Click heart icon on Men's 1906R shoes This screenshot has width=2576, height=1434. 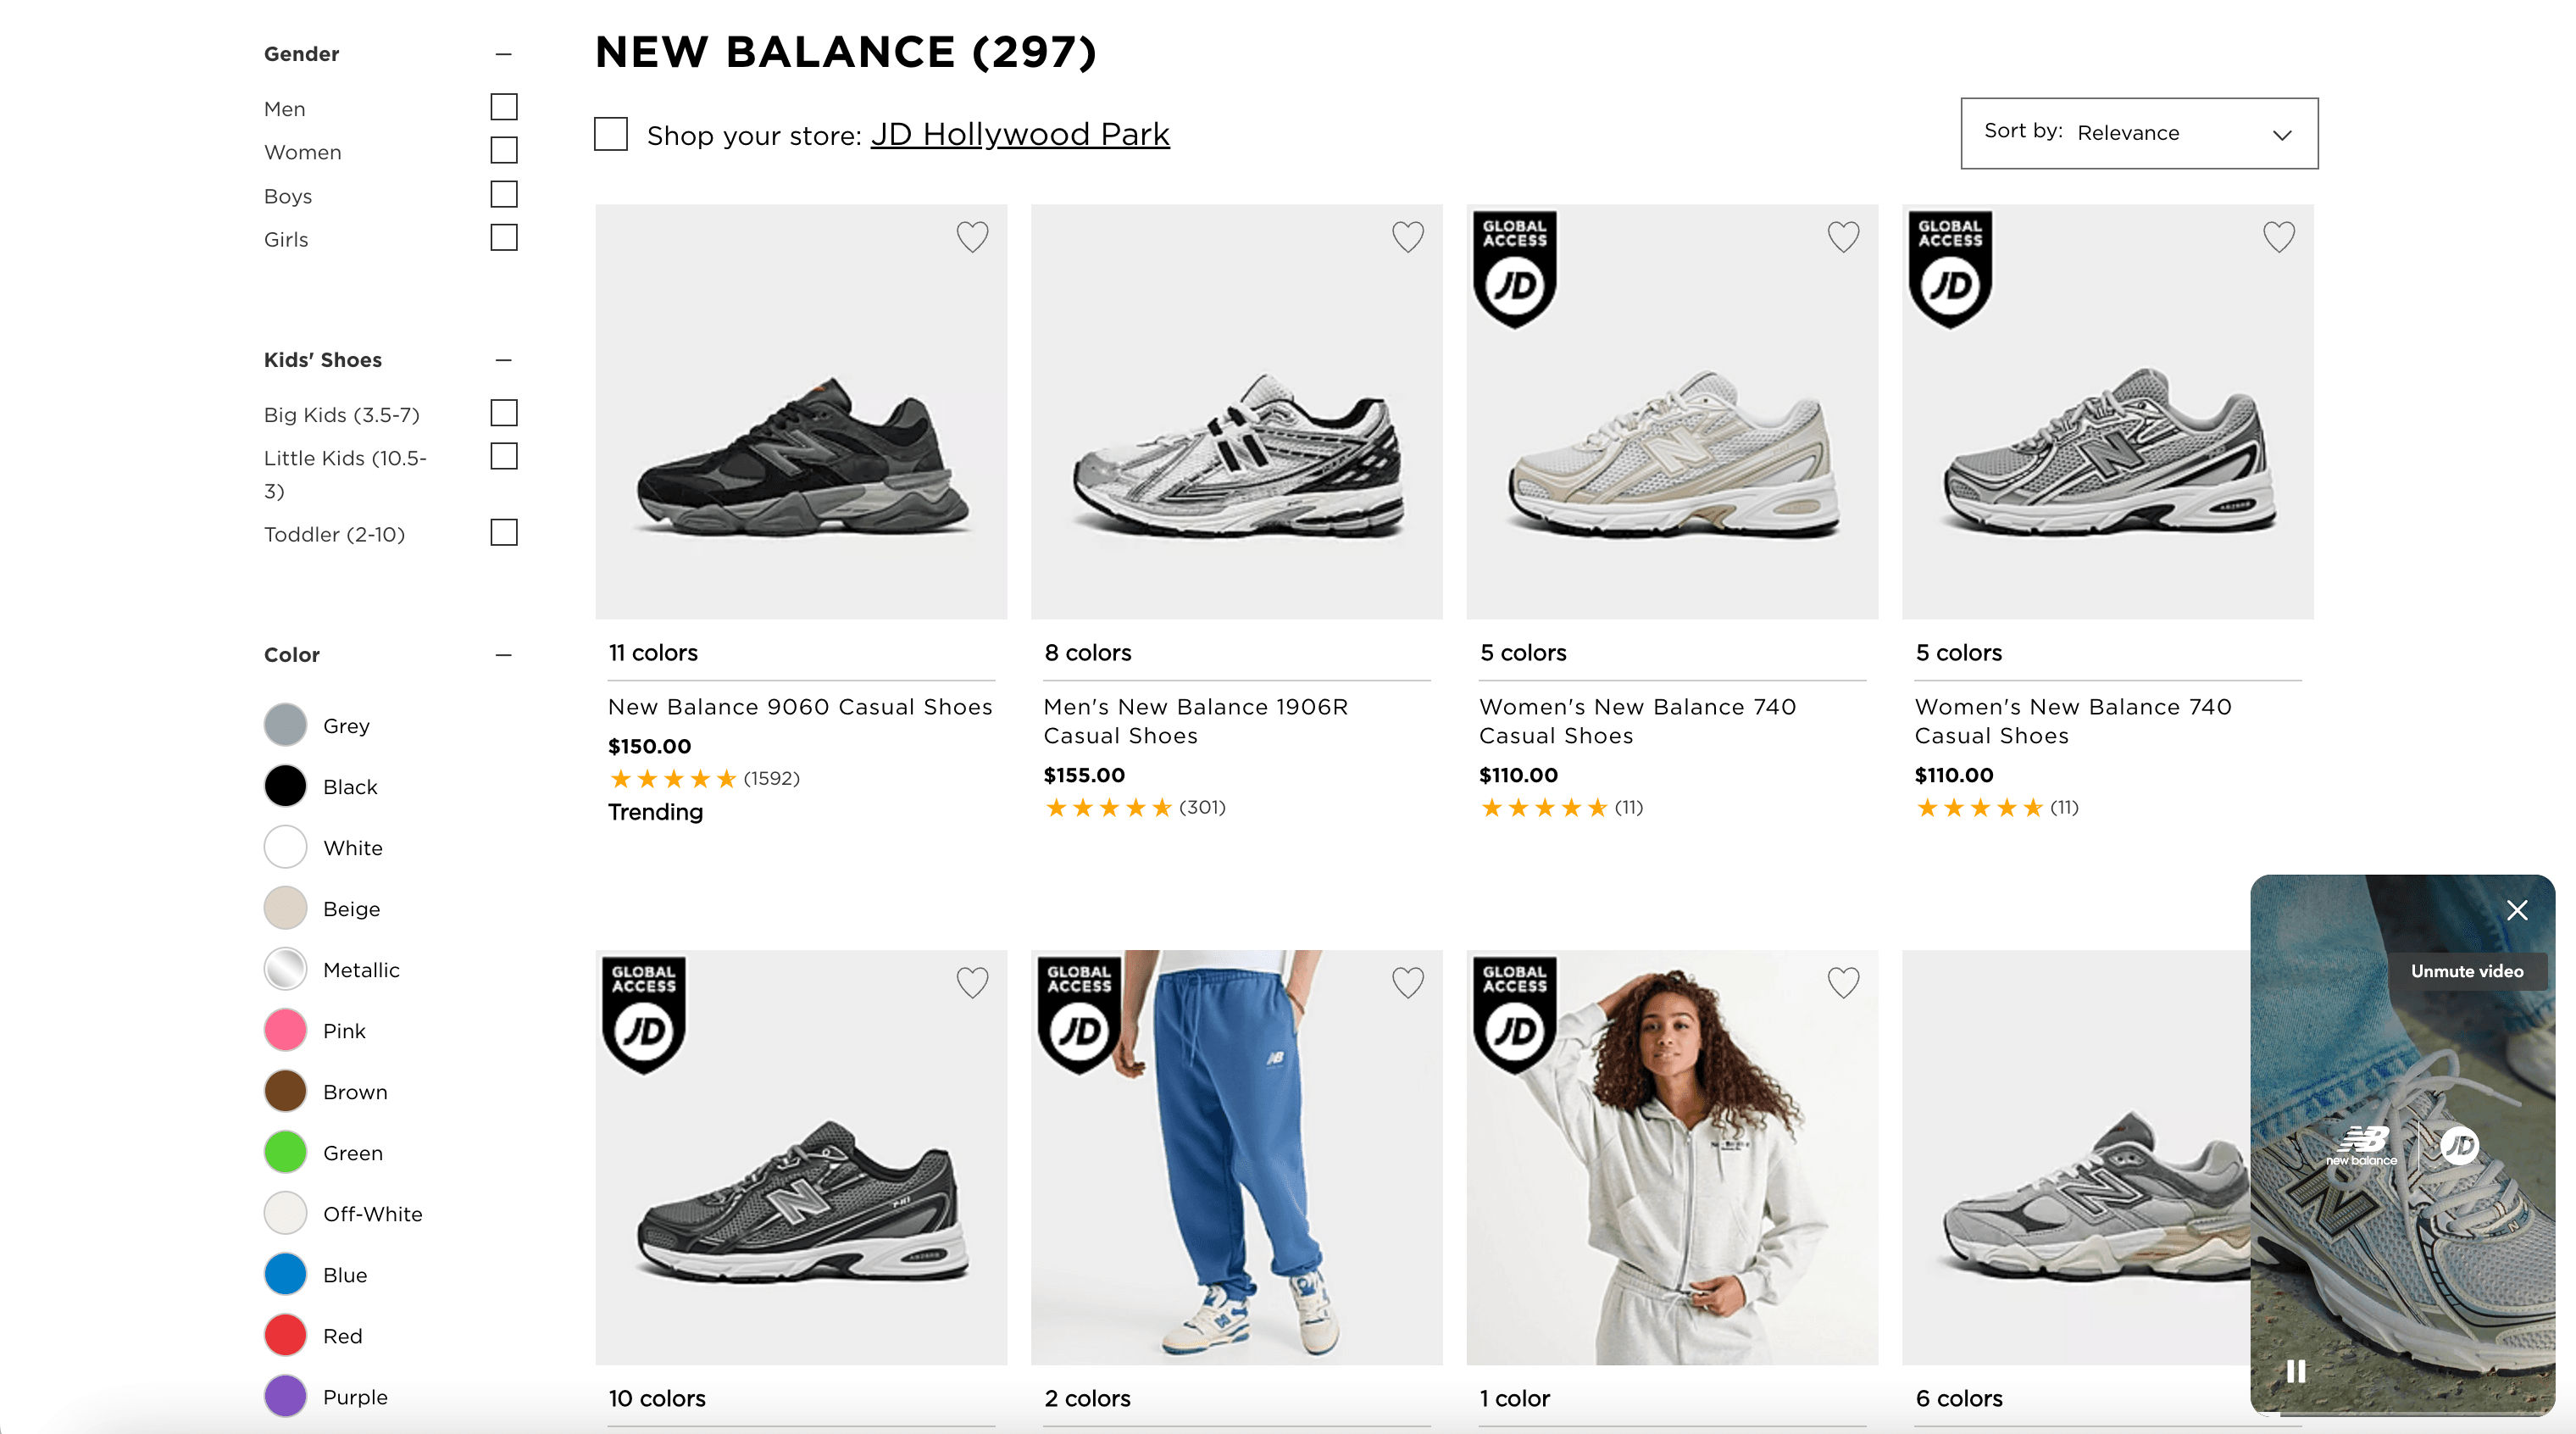click(x=1407, y=237)
